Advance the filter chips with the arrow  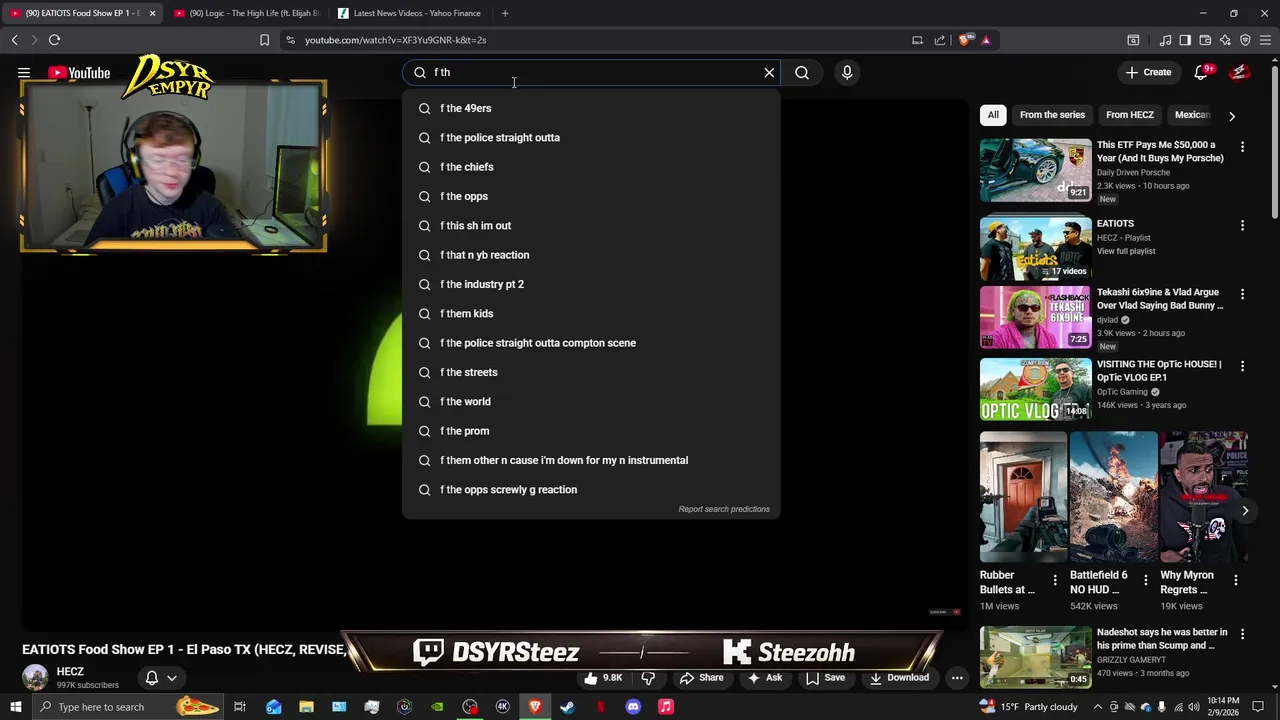(x=1232, y=116)
